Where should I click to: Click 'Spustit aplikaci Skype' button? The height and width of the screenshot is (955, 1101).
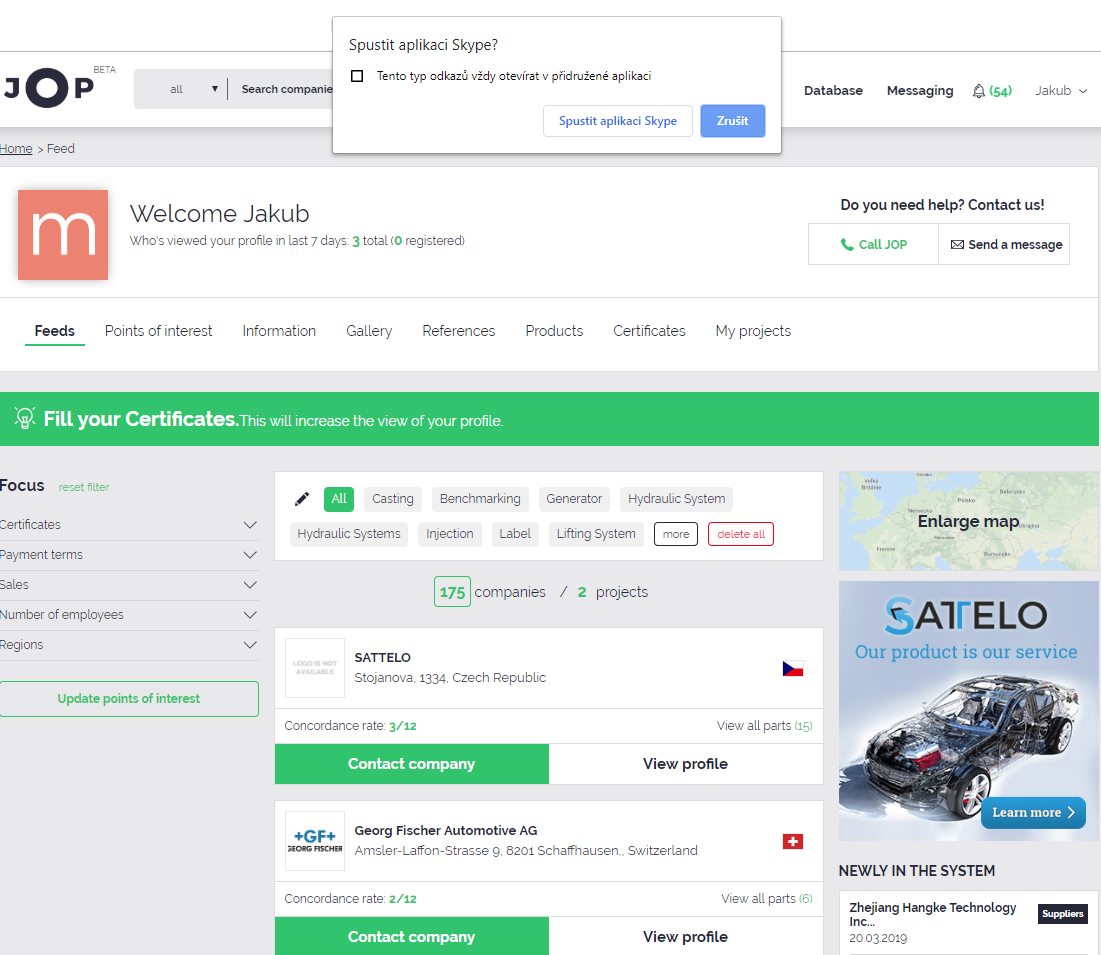pos(618,121)
